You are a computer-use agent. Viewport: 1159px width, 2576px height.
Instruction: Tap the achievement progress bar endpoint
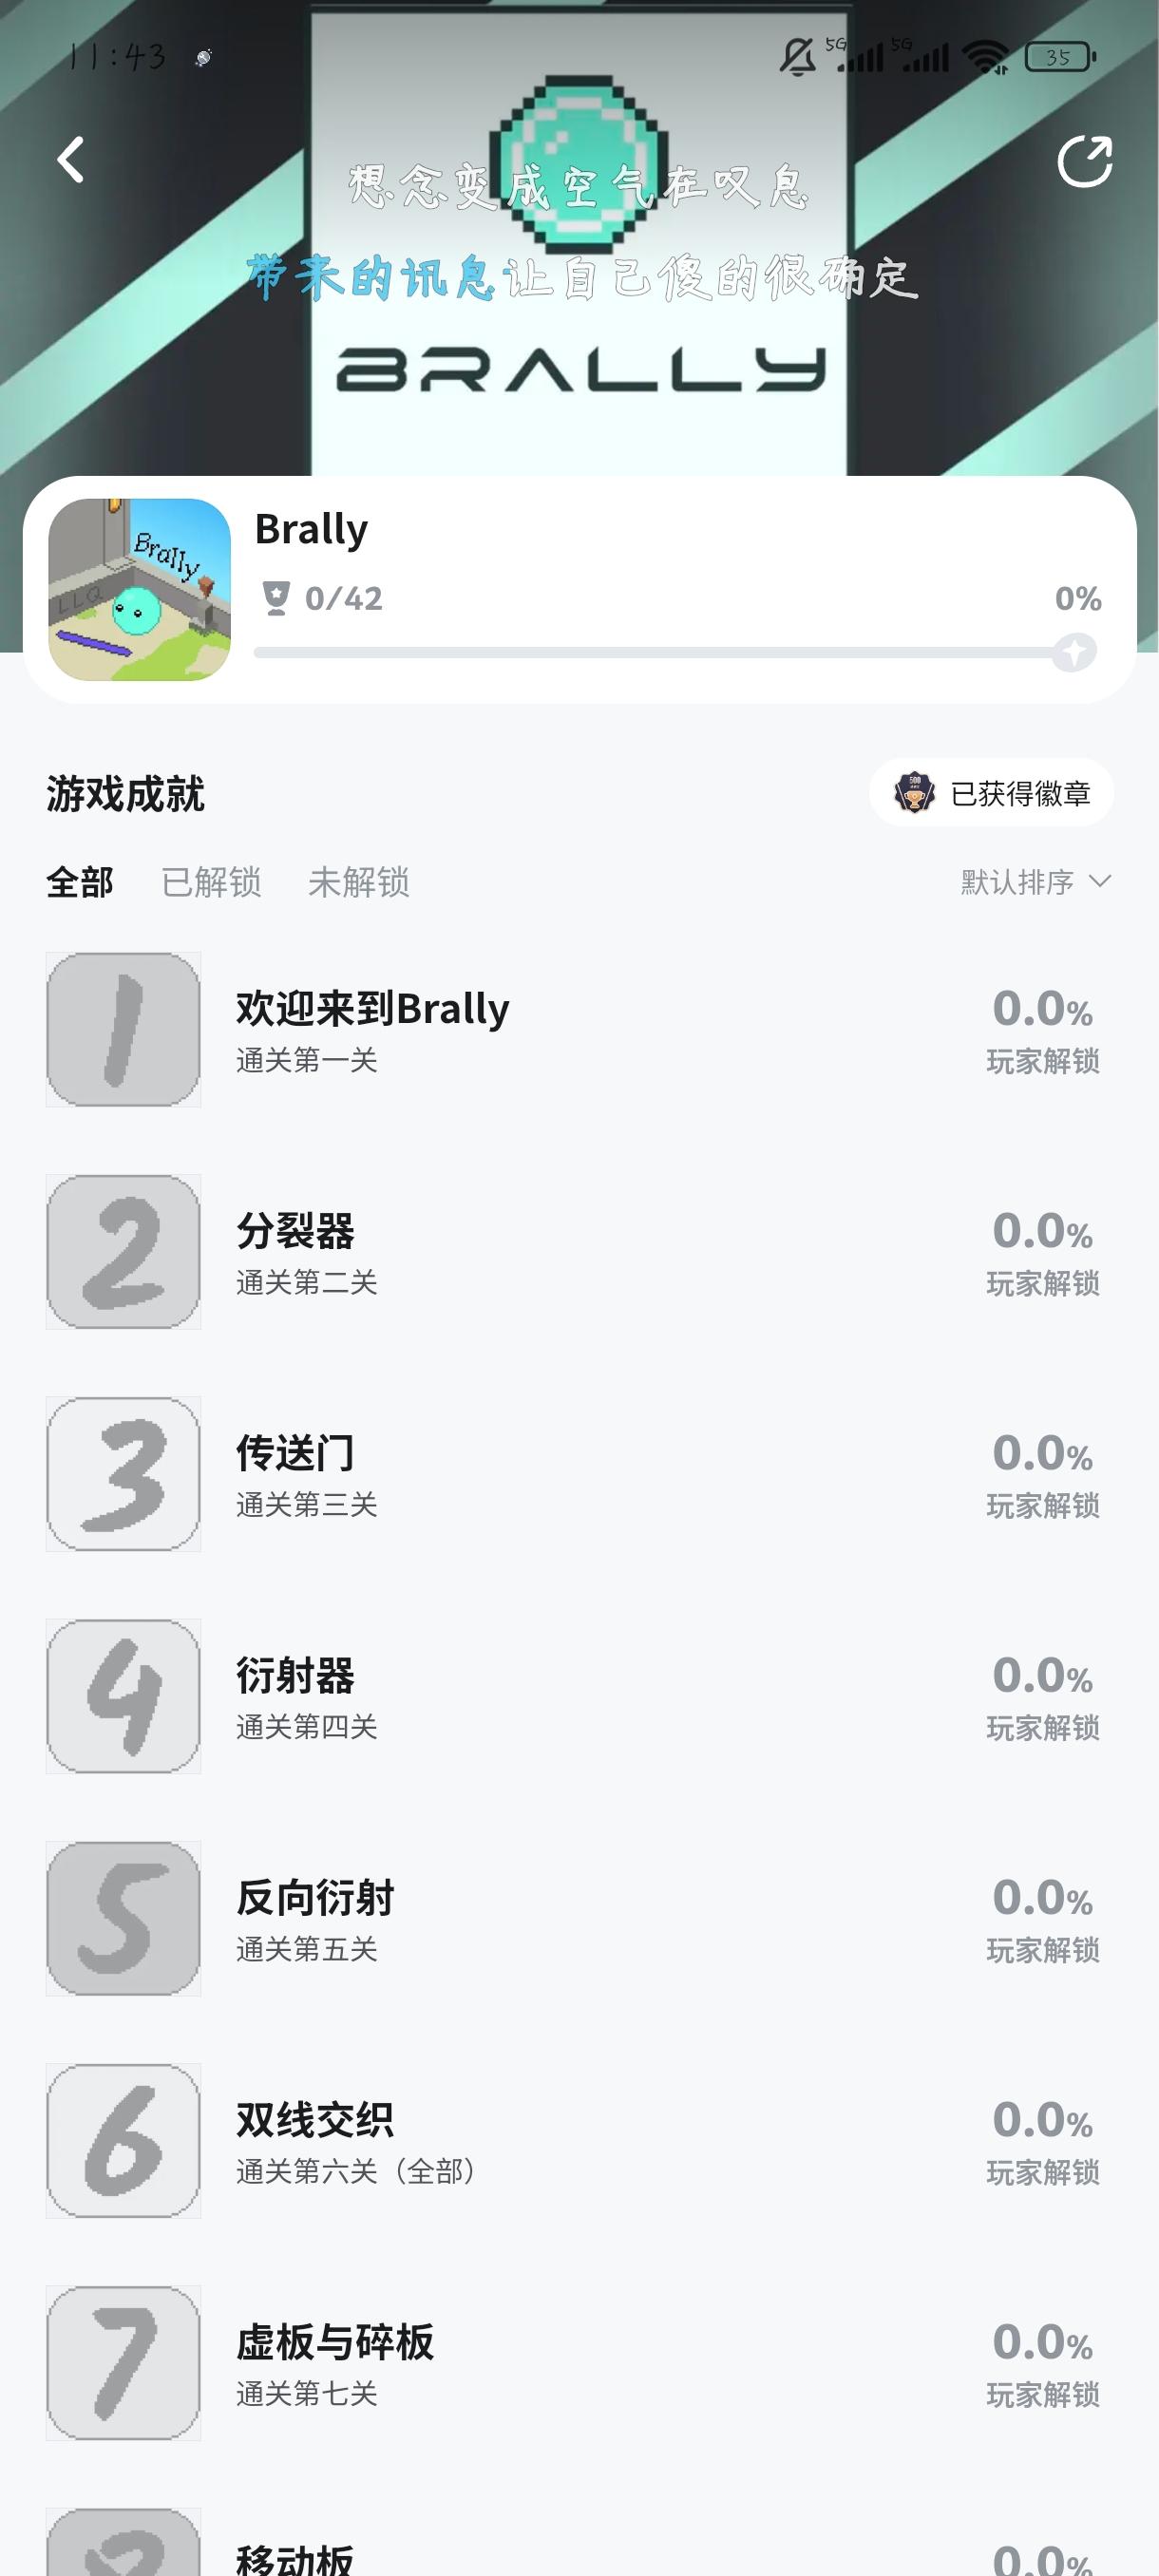[1074, 652]
